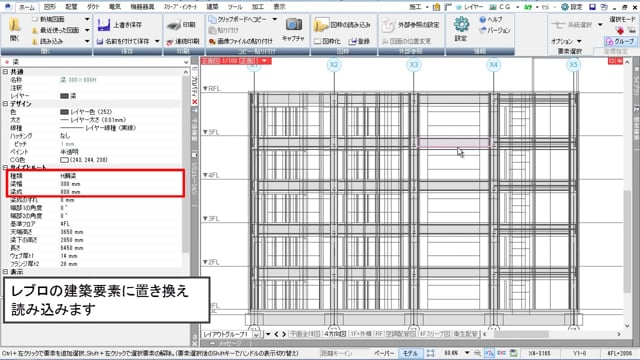Click the drawing horizontal scrollbar

521,334
